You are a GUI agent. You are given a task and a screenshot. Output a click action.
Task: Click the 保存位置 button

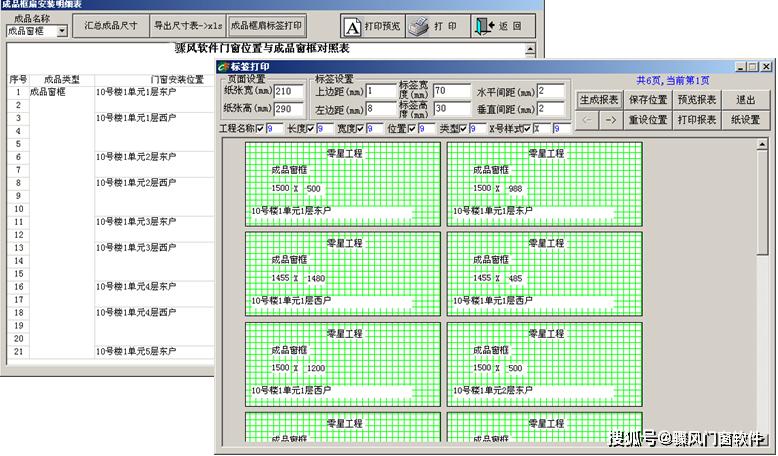648,100
